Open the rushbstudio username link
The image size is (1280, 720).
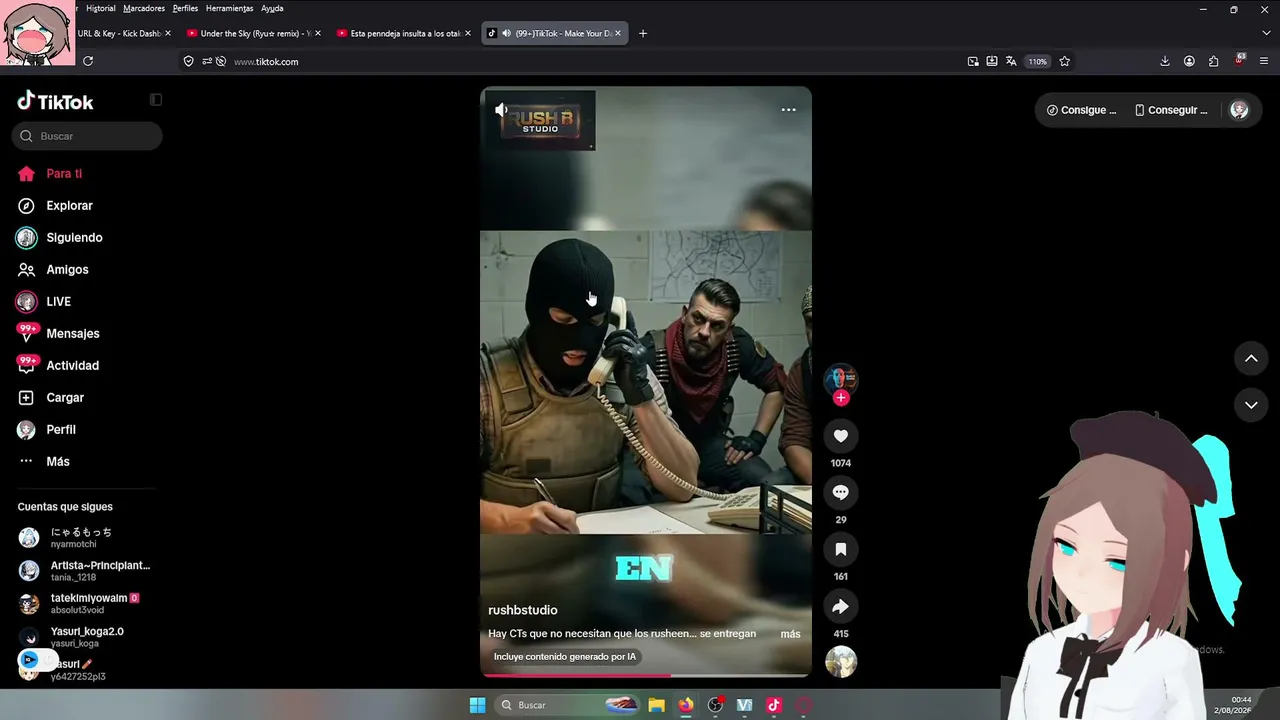point(522,610)
